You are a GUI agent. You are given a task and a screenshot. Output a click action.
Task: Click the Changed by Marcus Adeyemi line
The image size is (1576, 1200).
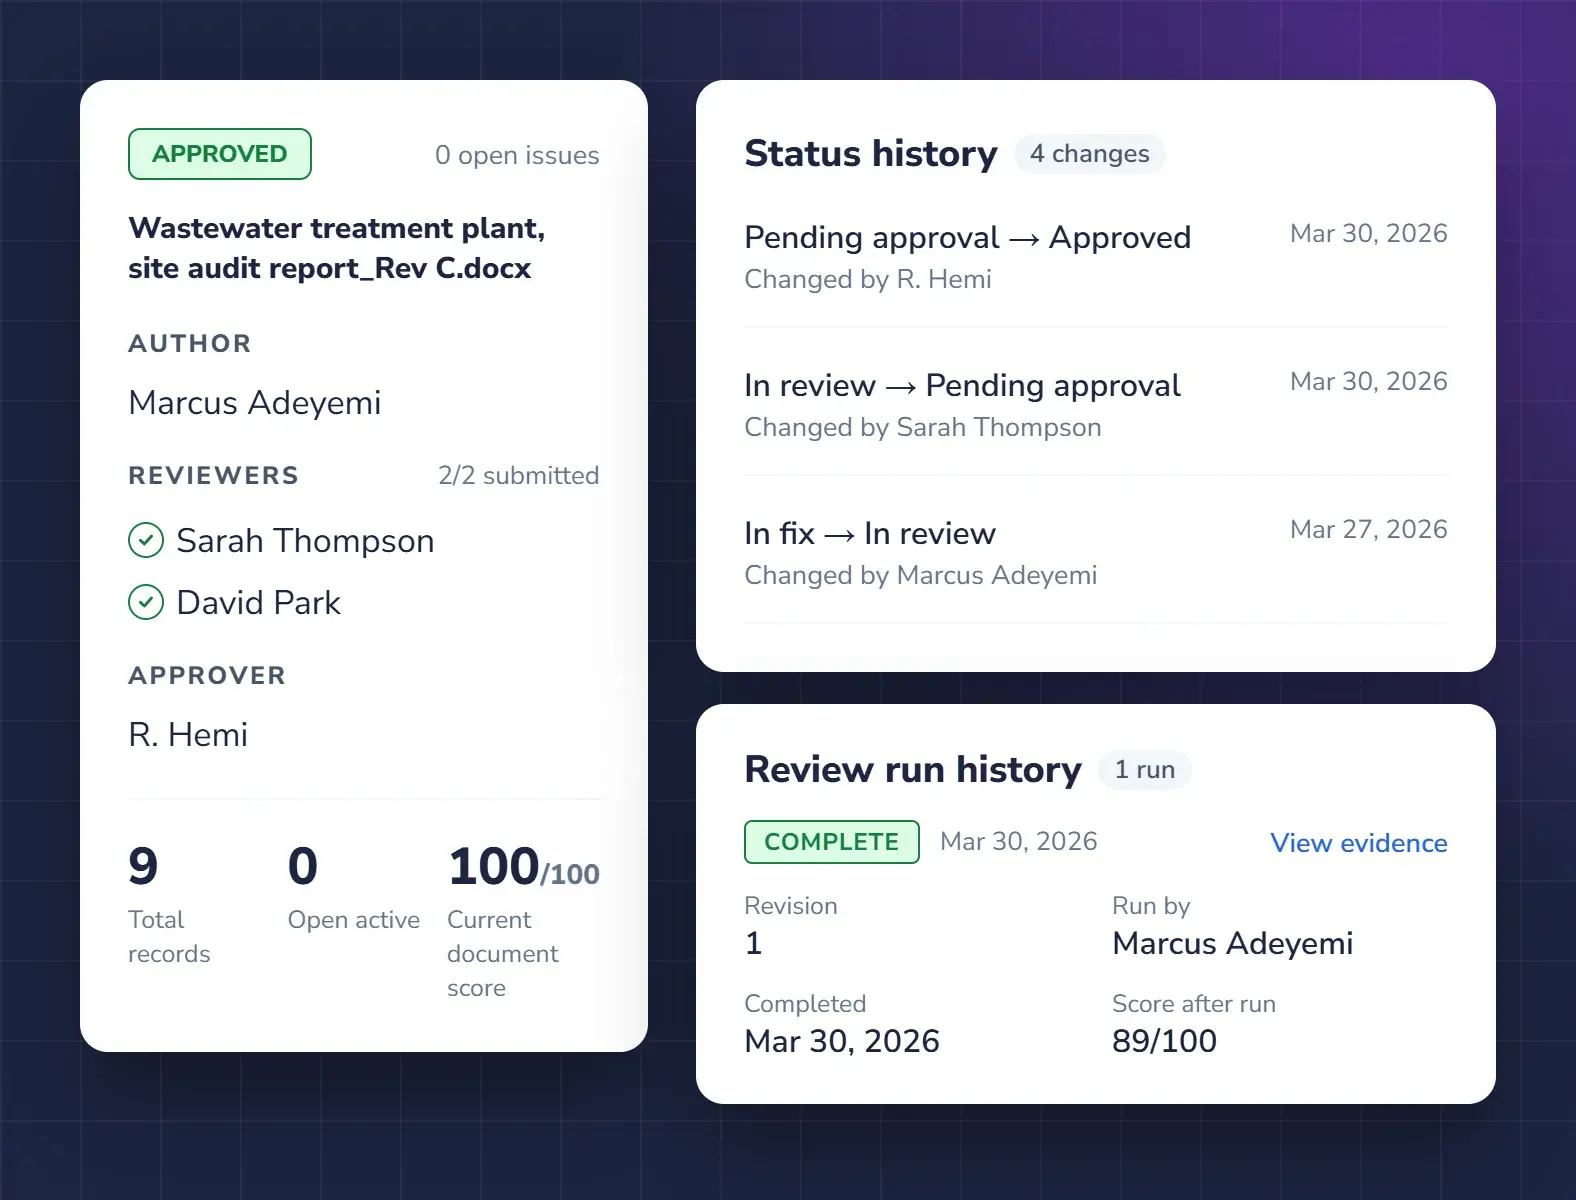[921, 575]
